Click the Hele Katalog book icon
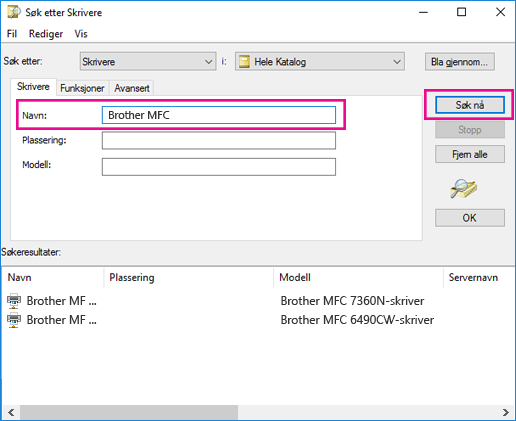This screenshot has height=421, width=516. (x=244, y=62)
